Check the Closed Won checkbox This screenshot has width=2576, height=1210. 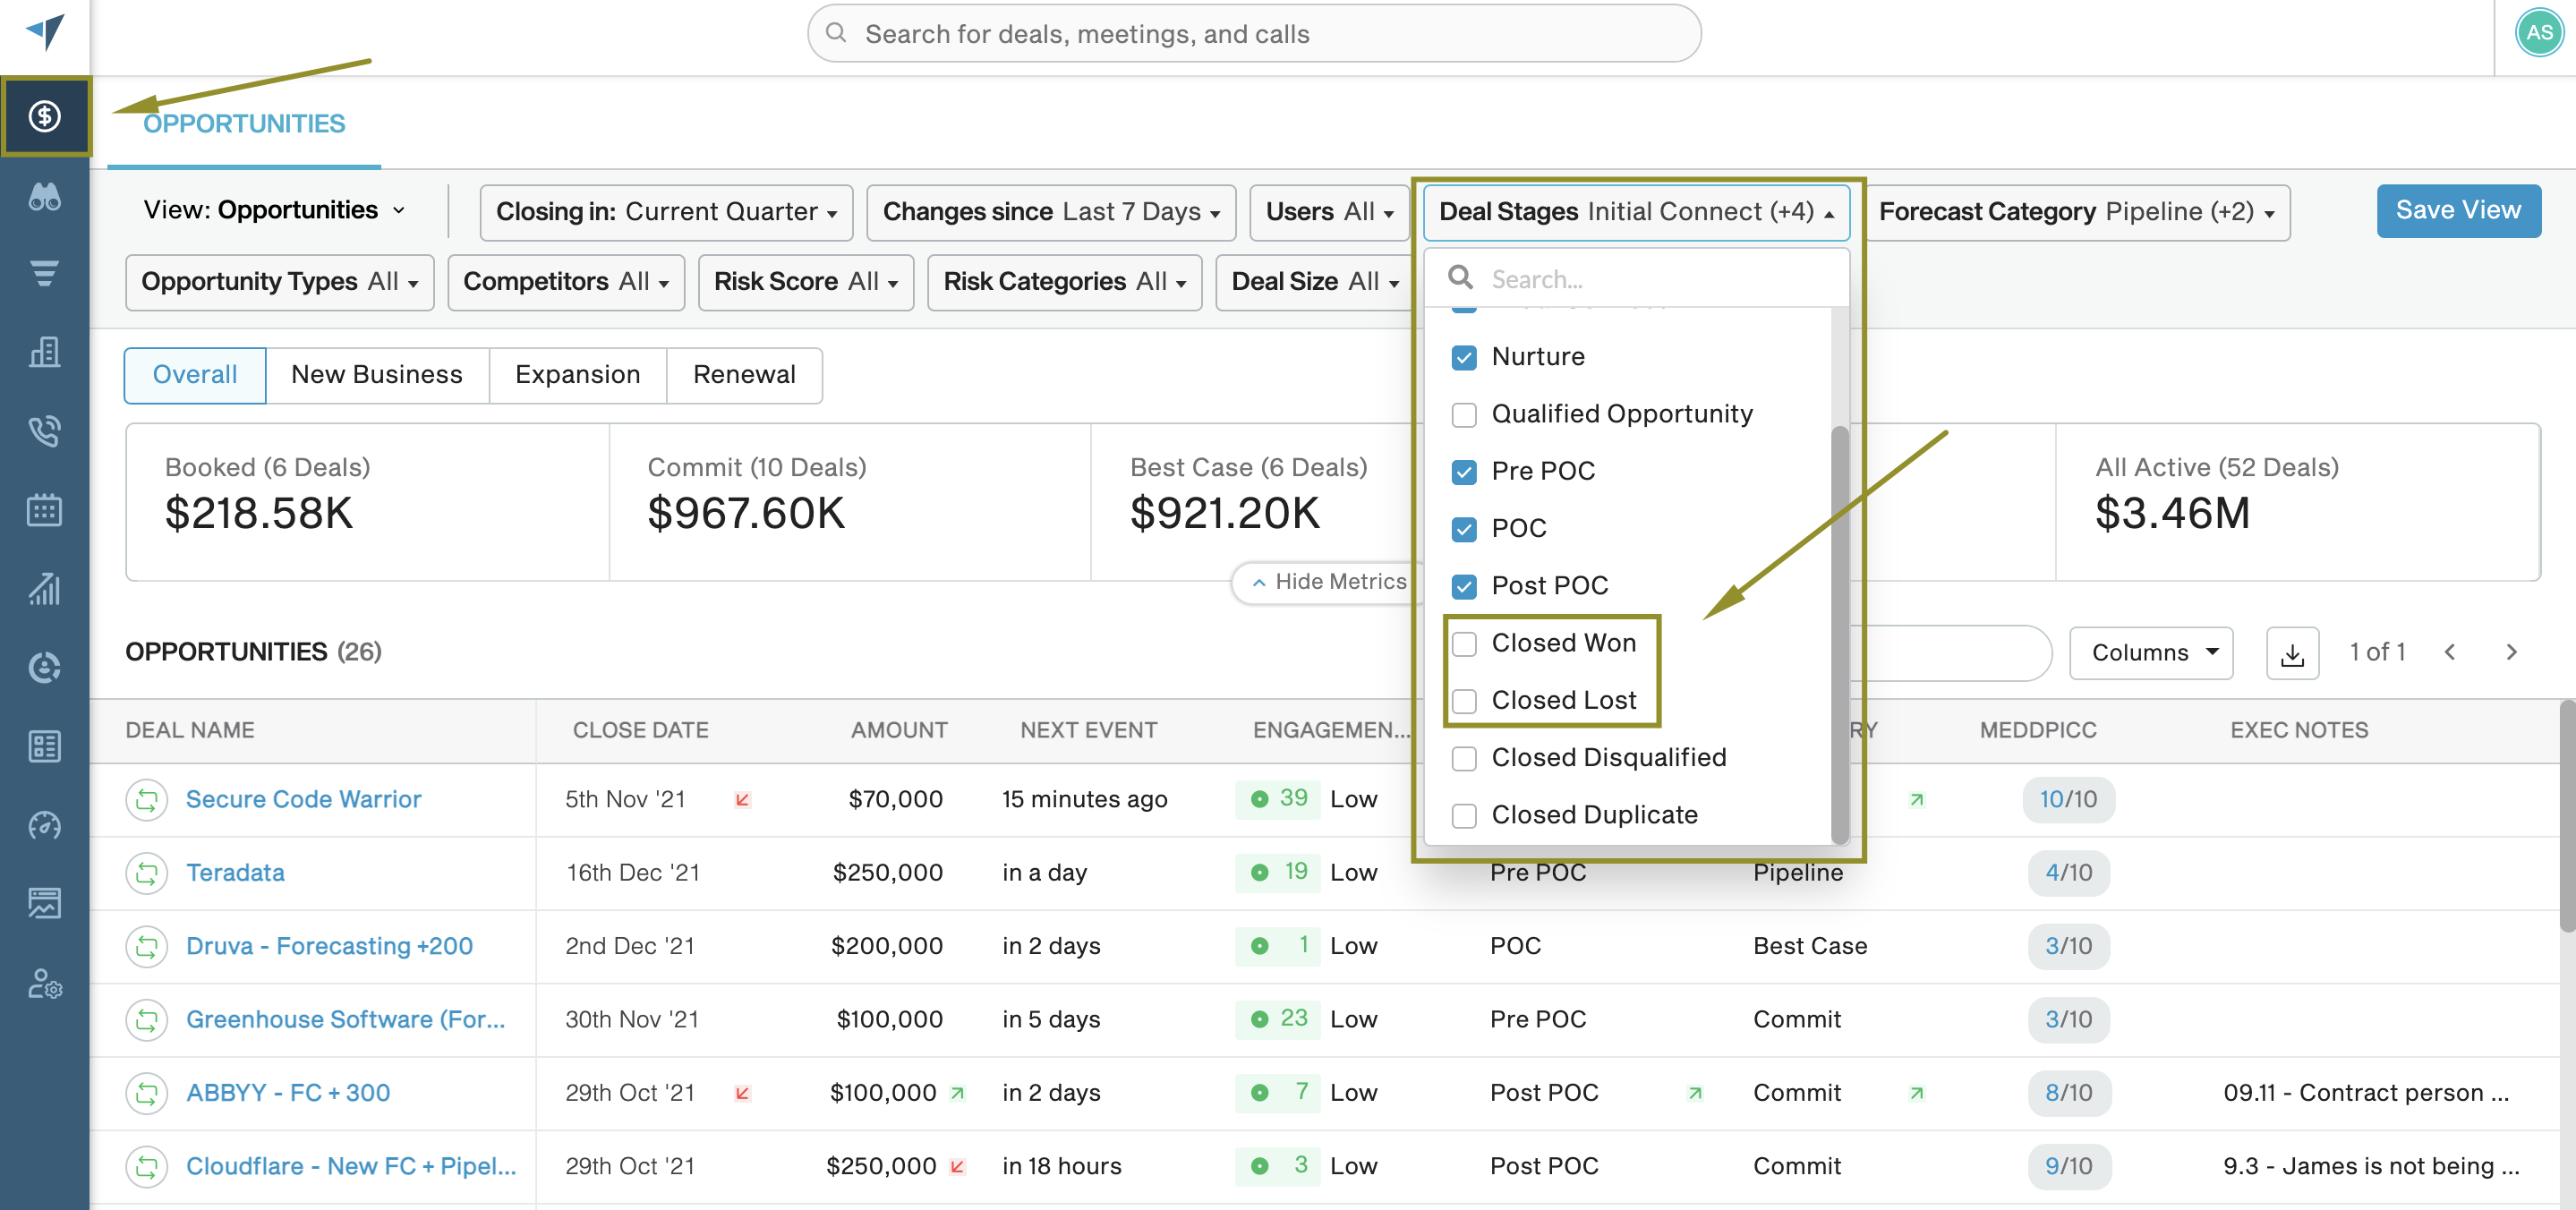tap(1464, 644)
